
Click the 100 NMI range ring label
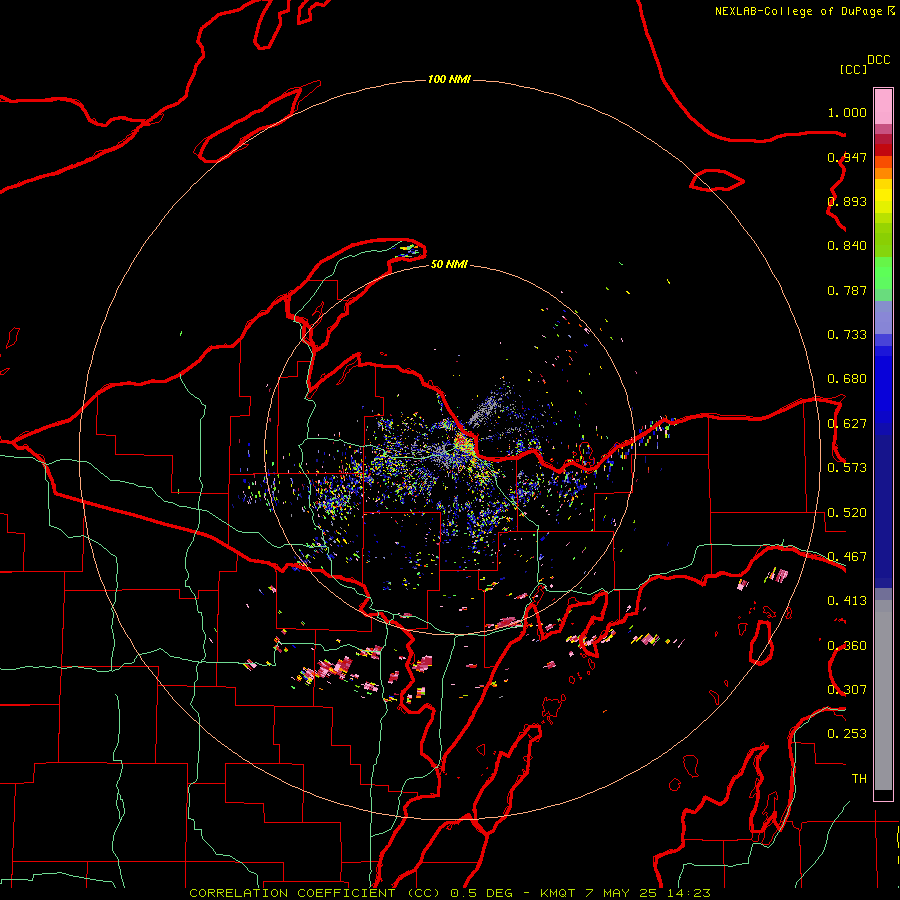(449, 79)
